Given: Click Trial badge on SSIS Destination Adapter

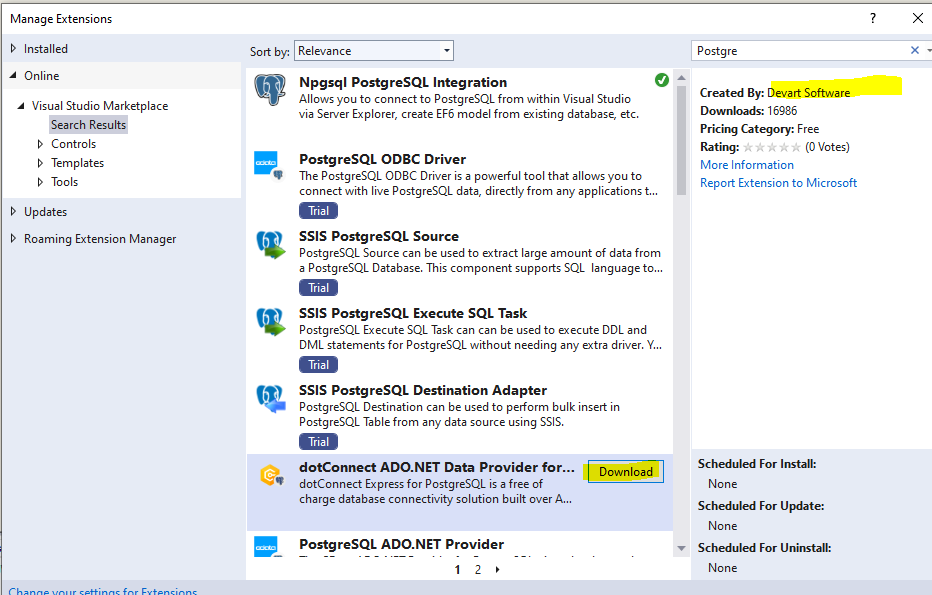Looking at the screenshot, I should (319, 442).
